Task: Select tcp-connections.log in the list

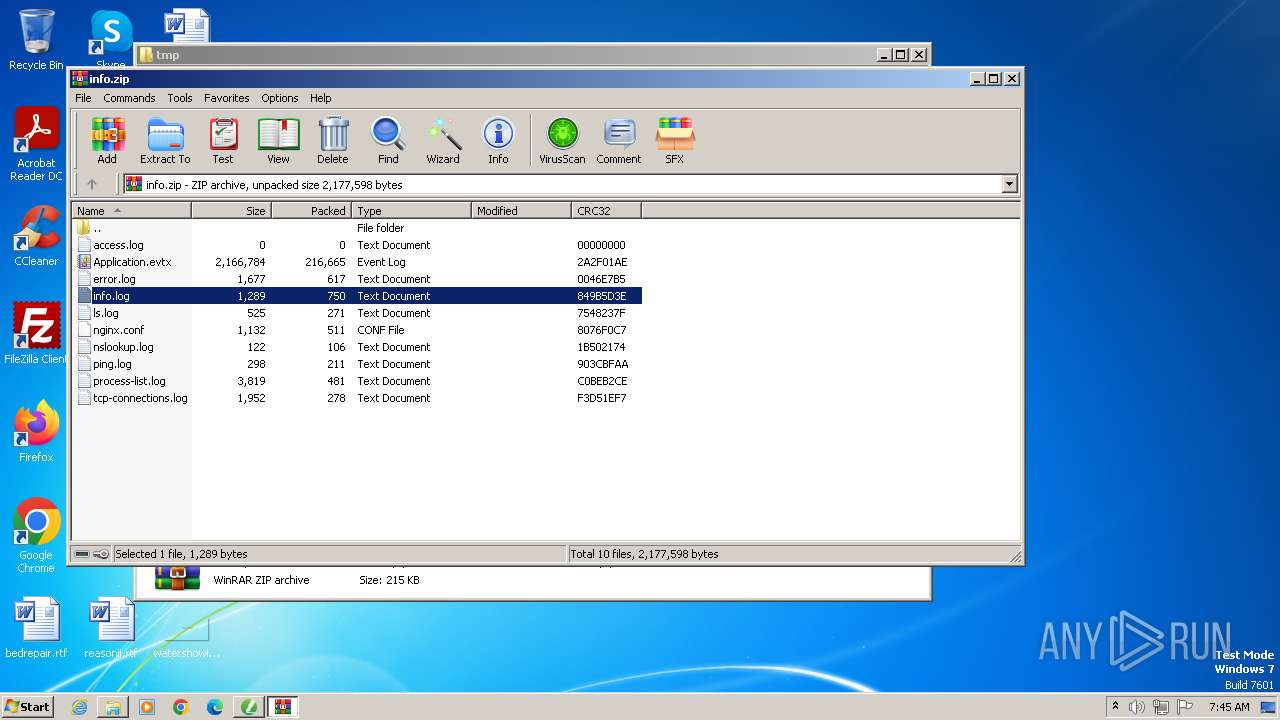Action: (357, 398)
